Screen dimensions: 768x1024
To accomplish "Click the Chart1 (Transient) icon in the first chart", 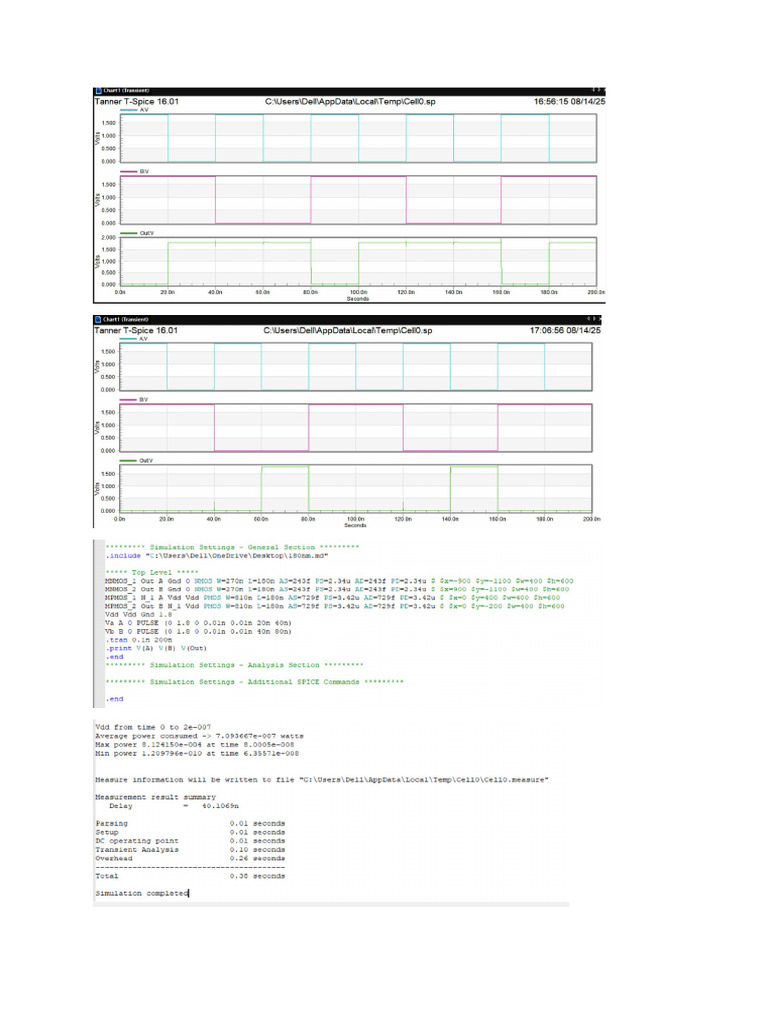I will [x=99, y=91].
